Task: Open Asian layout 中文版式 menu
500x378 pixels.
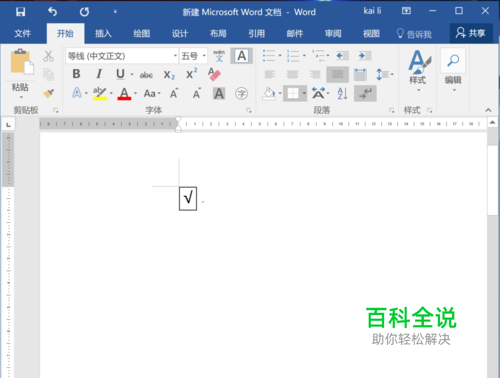Action: click(x=320, y=93)
